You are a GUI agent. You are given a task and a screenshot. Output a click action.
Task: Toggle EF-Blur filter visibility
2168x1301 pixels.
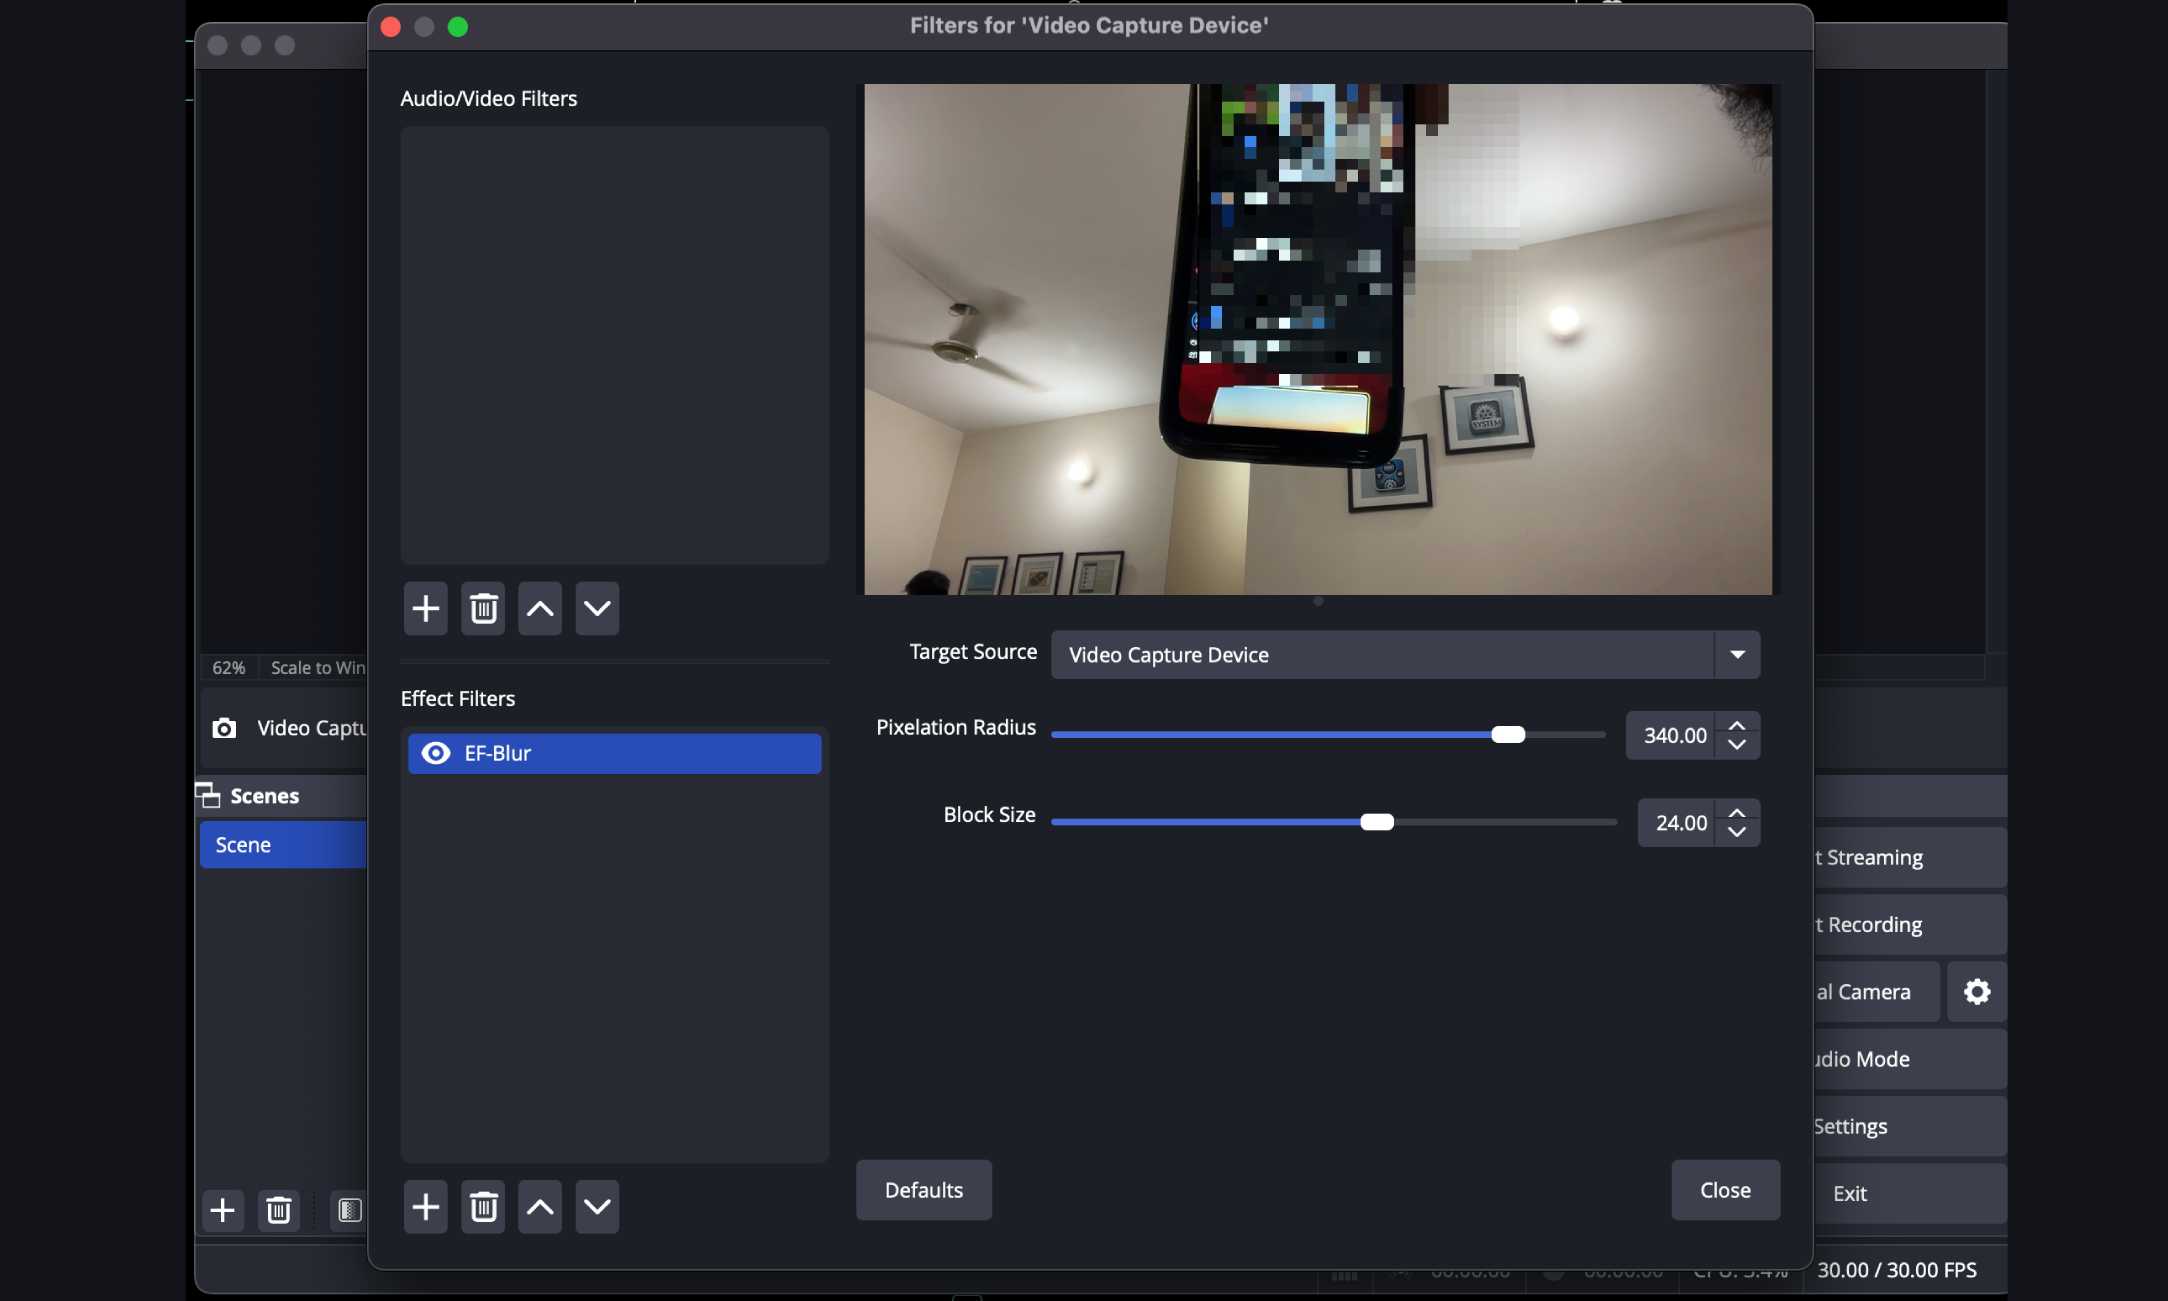(435, 753)
